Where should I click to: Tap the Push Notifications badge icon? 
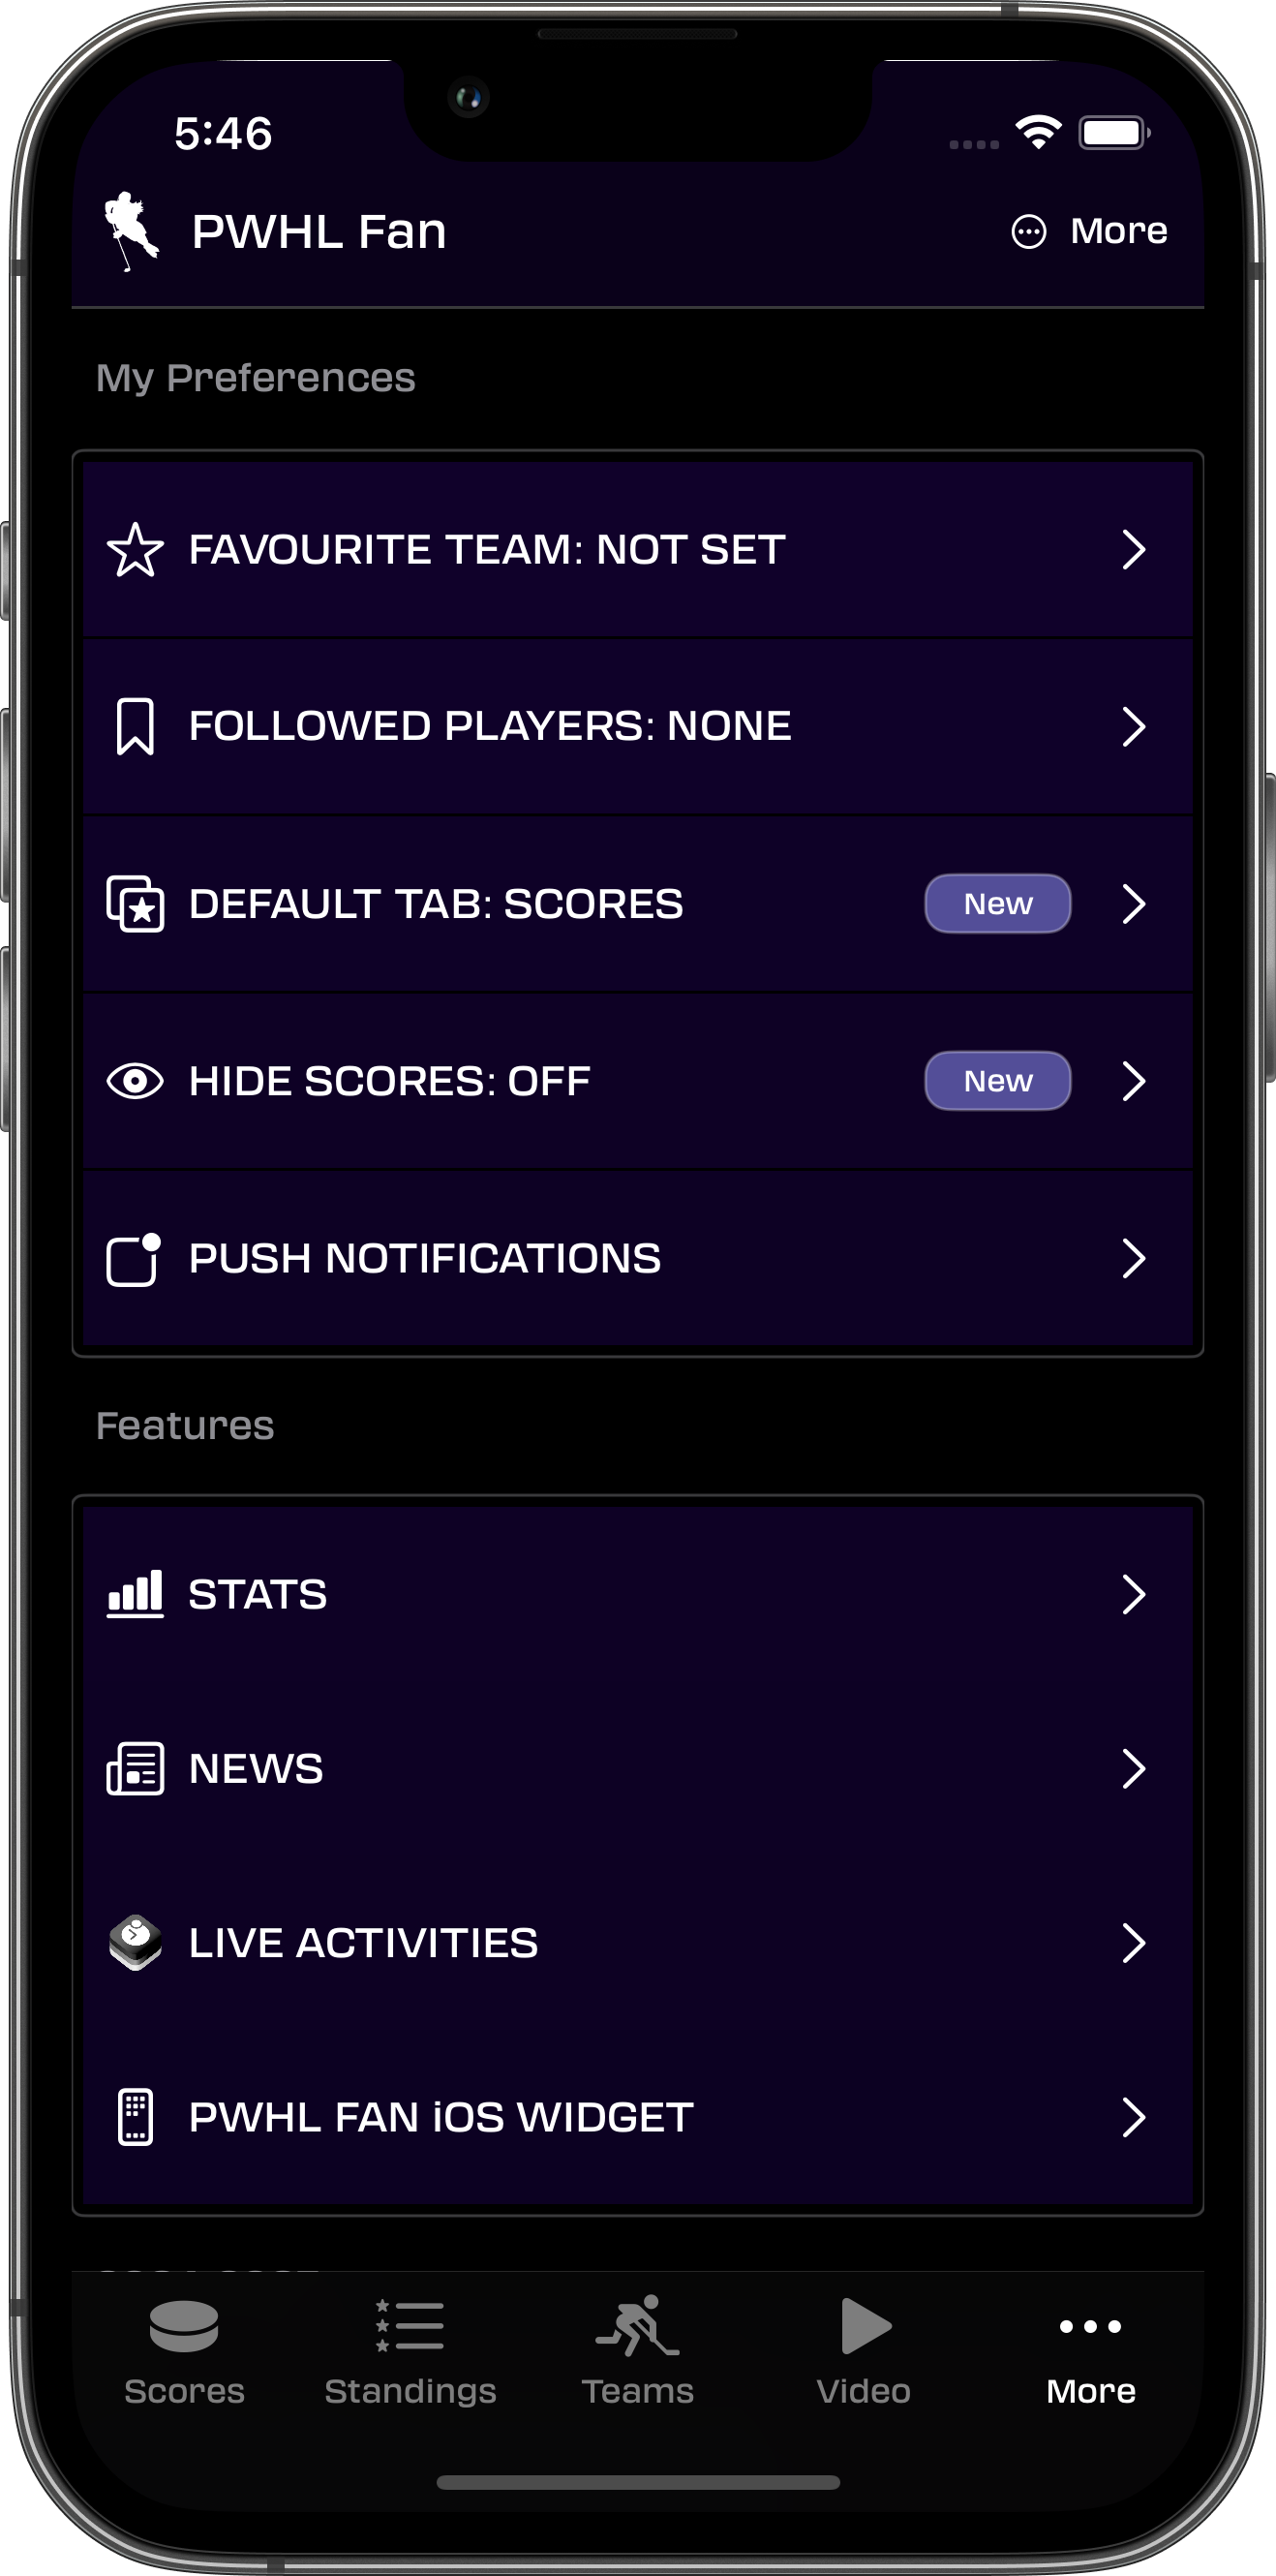135,1259
